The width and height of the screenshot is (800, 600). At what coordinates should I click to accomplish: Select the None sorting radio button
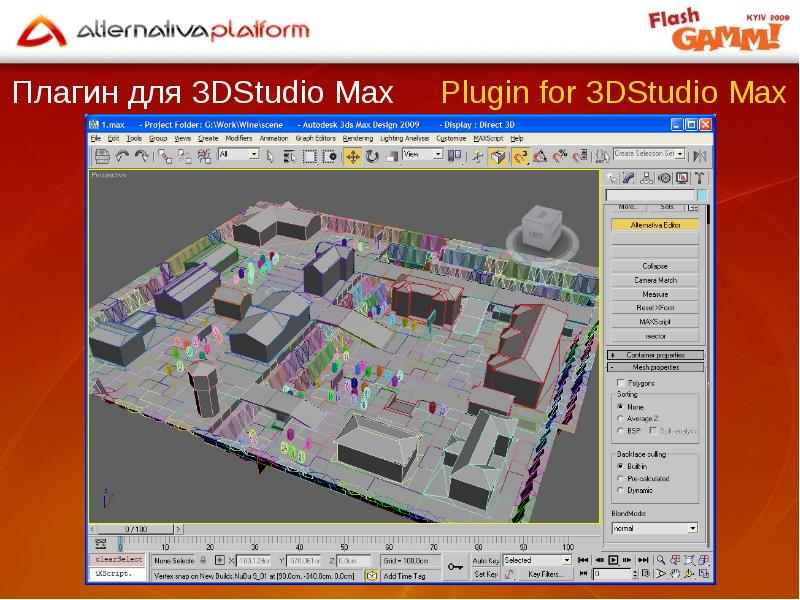(620, 407)
